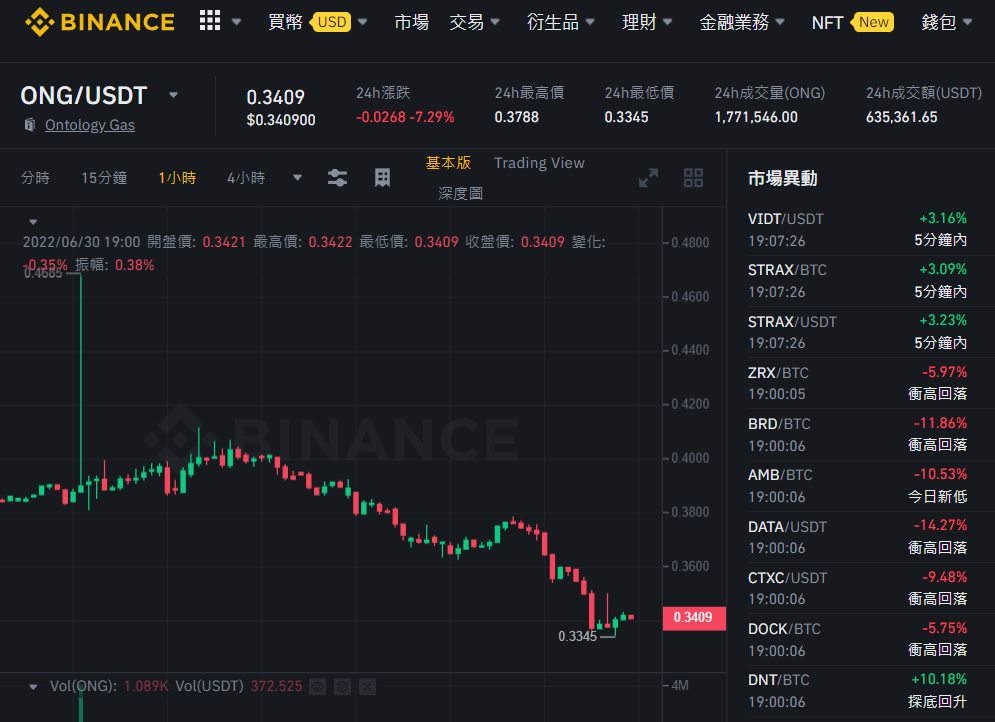Open 衍生品 menu dropdown
The width and height of the screenshot is (995, 722).
[x=560, y=22]
